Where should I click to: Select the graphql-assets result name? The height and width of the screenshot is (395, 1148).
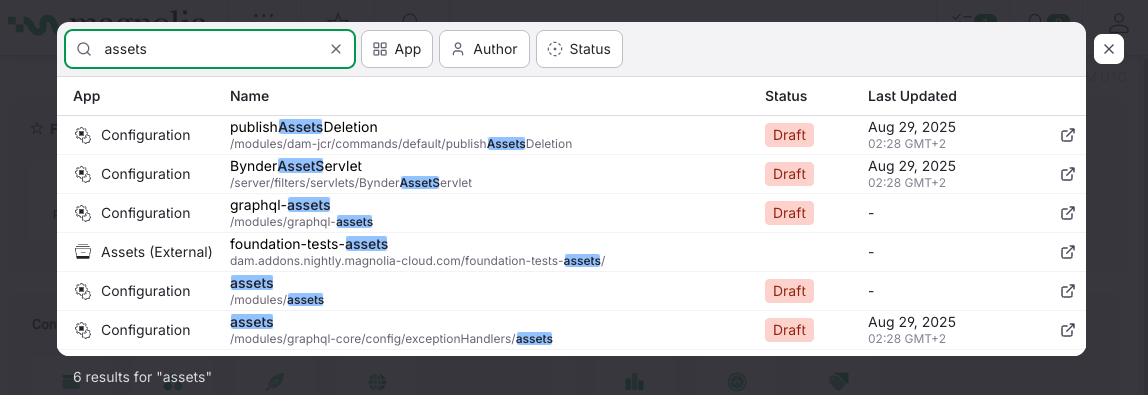point(280,205)
